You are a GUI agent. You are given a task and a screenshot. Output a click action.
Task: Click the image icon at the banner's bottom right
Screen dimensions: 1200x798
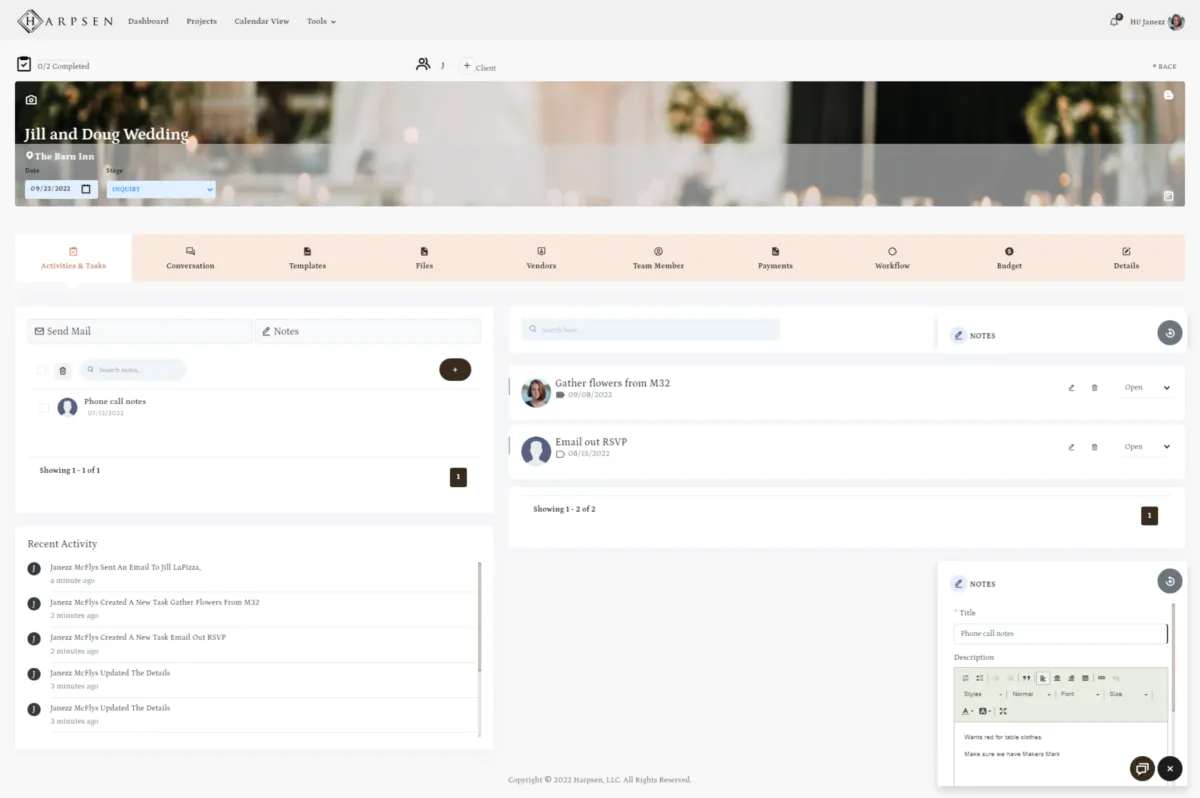pos(1168,196)
